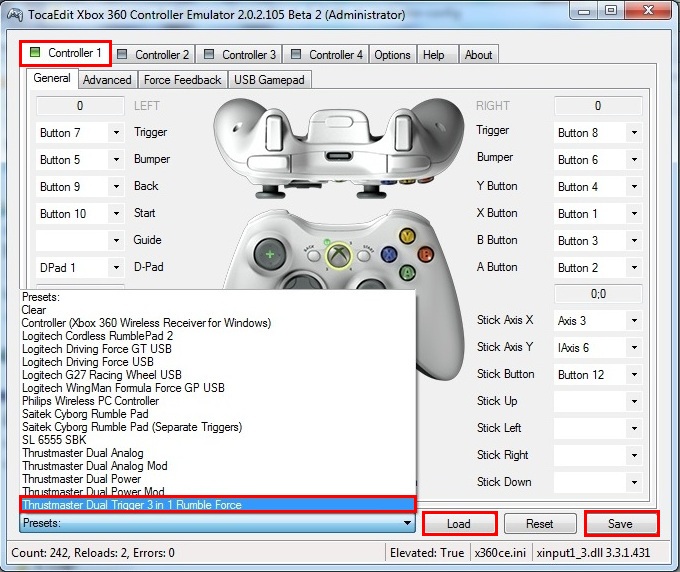
Task: Click the green Guide button on controller image
Action: point(342,256)
